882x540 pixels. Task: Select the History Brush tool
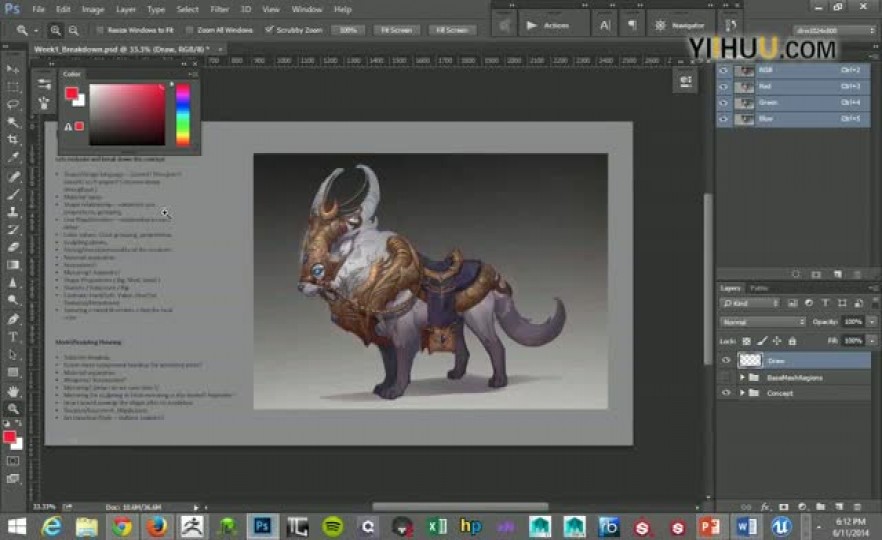click(12, 230)
